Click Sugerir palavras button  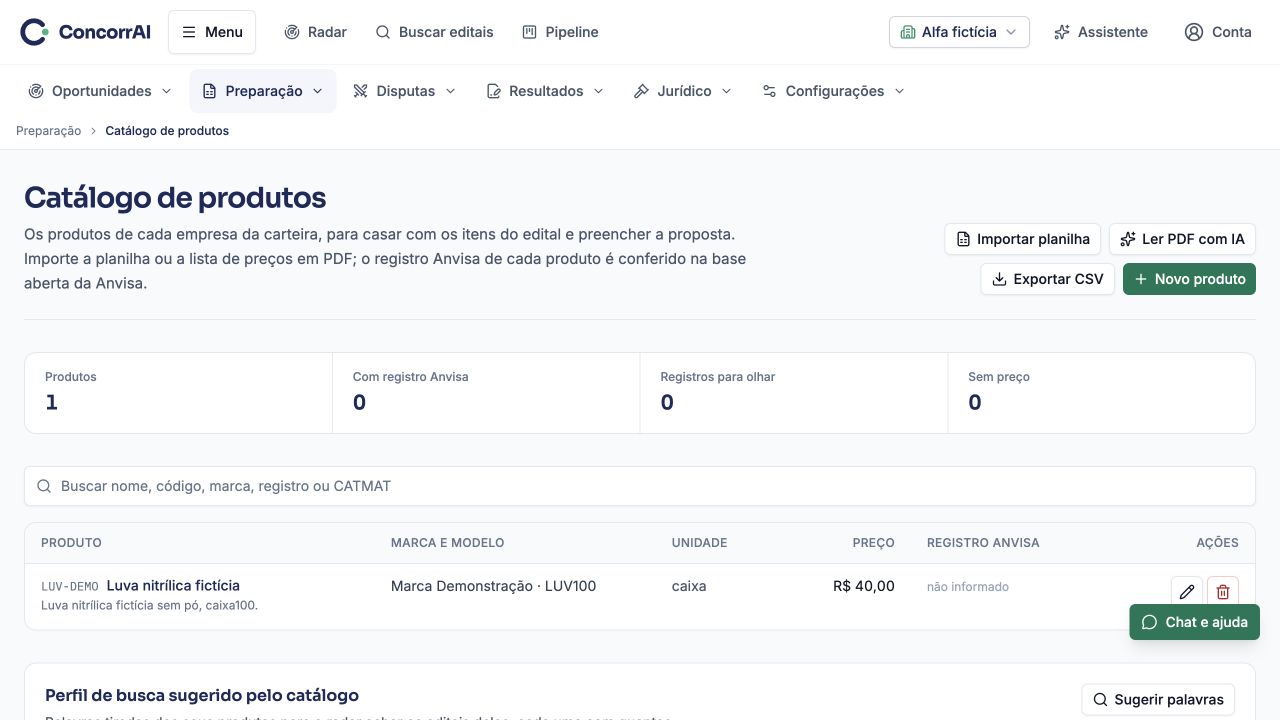tap(1158, 700)
